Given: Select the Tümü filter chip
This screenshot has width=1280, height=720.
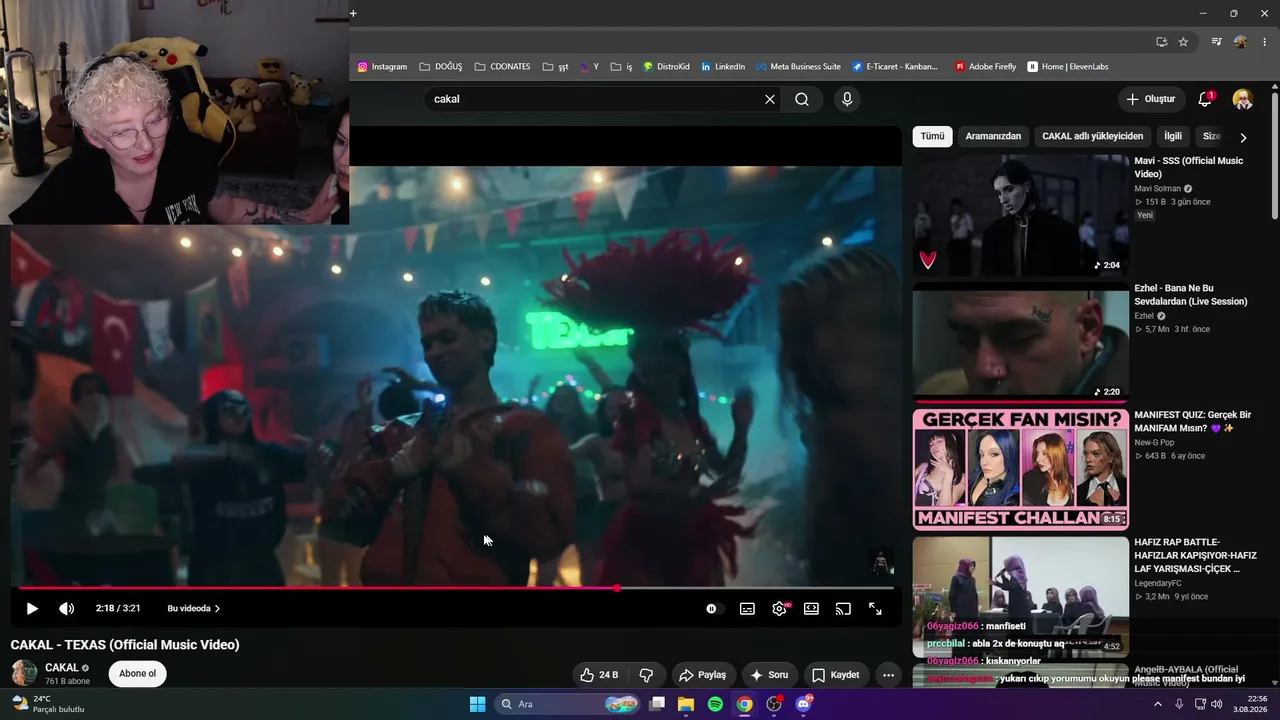Looking at the screenshot, I should point(932,136).
